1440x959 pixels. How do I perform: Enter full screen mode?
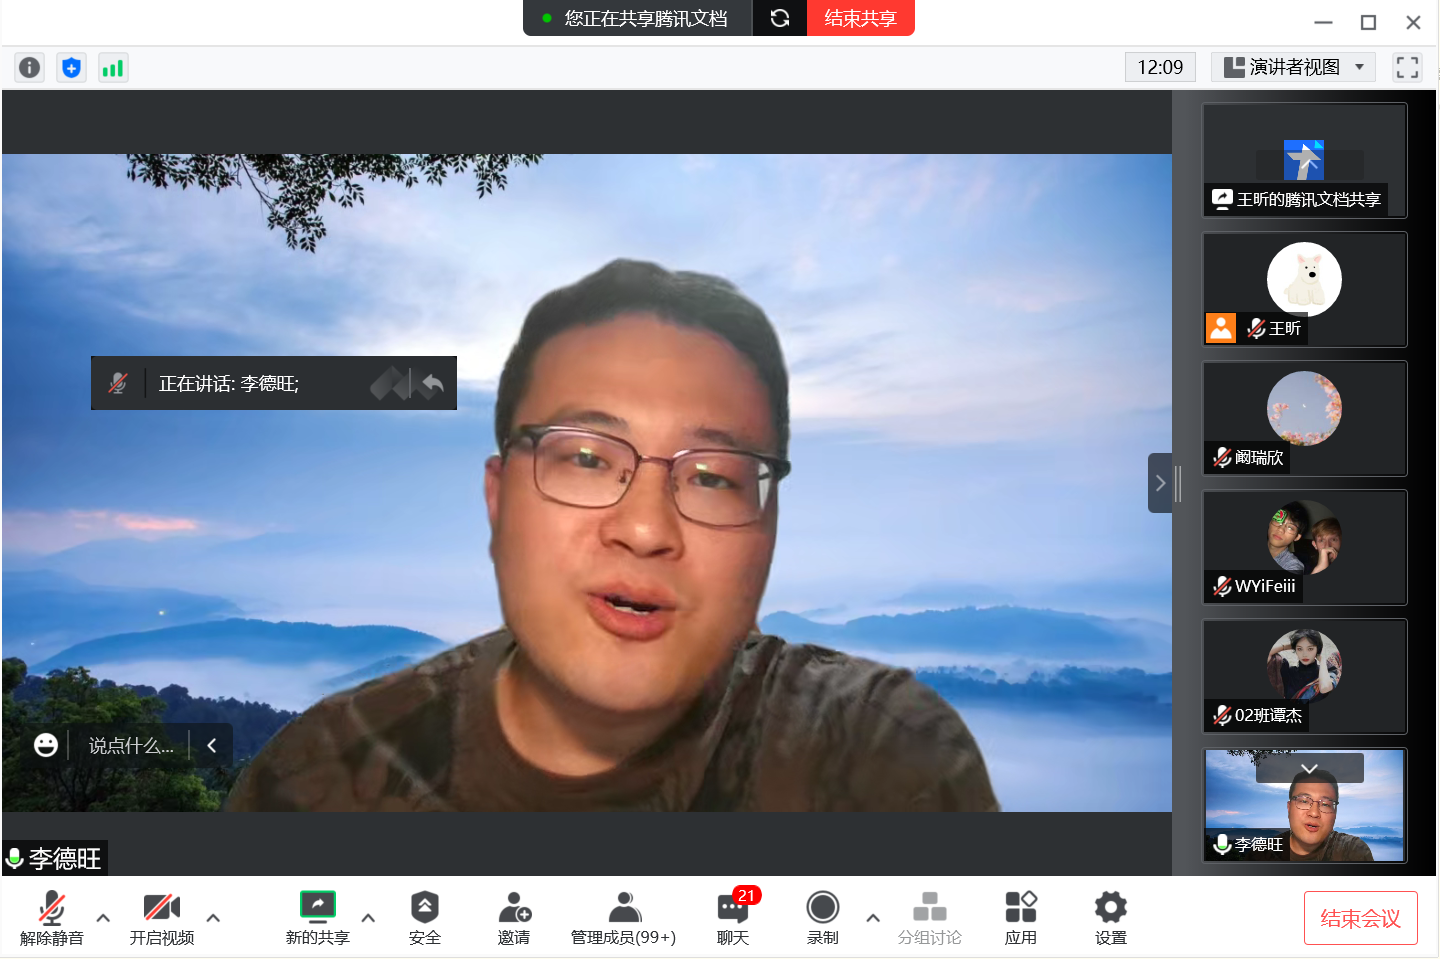coord(1407,68)
